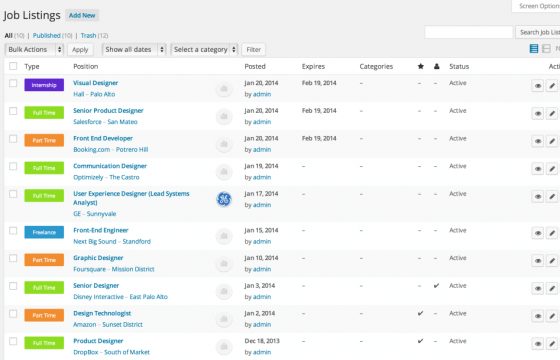
Task: Switch to list view mode icon
Action: (x=534, y=49)
